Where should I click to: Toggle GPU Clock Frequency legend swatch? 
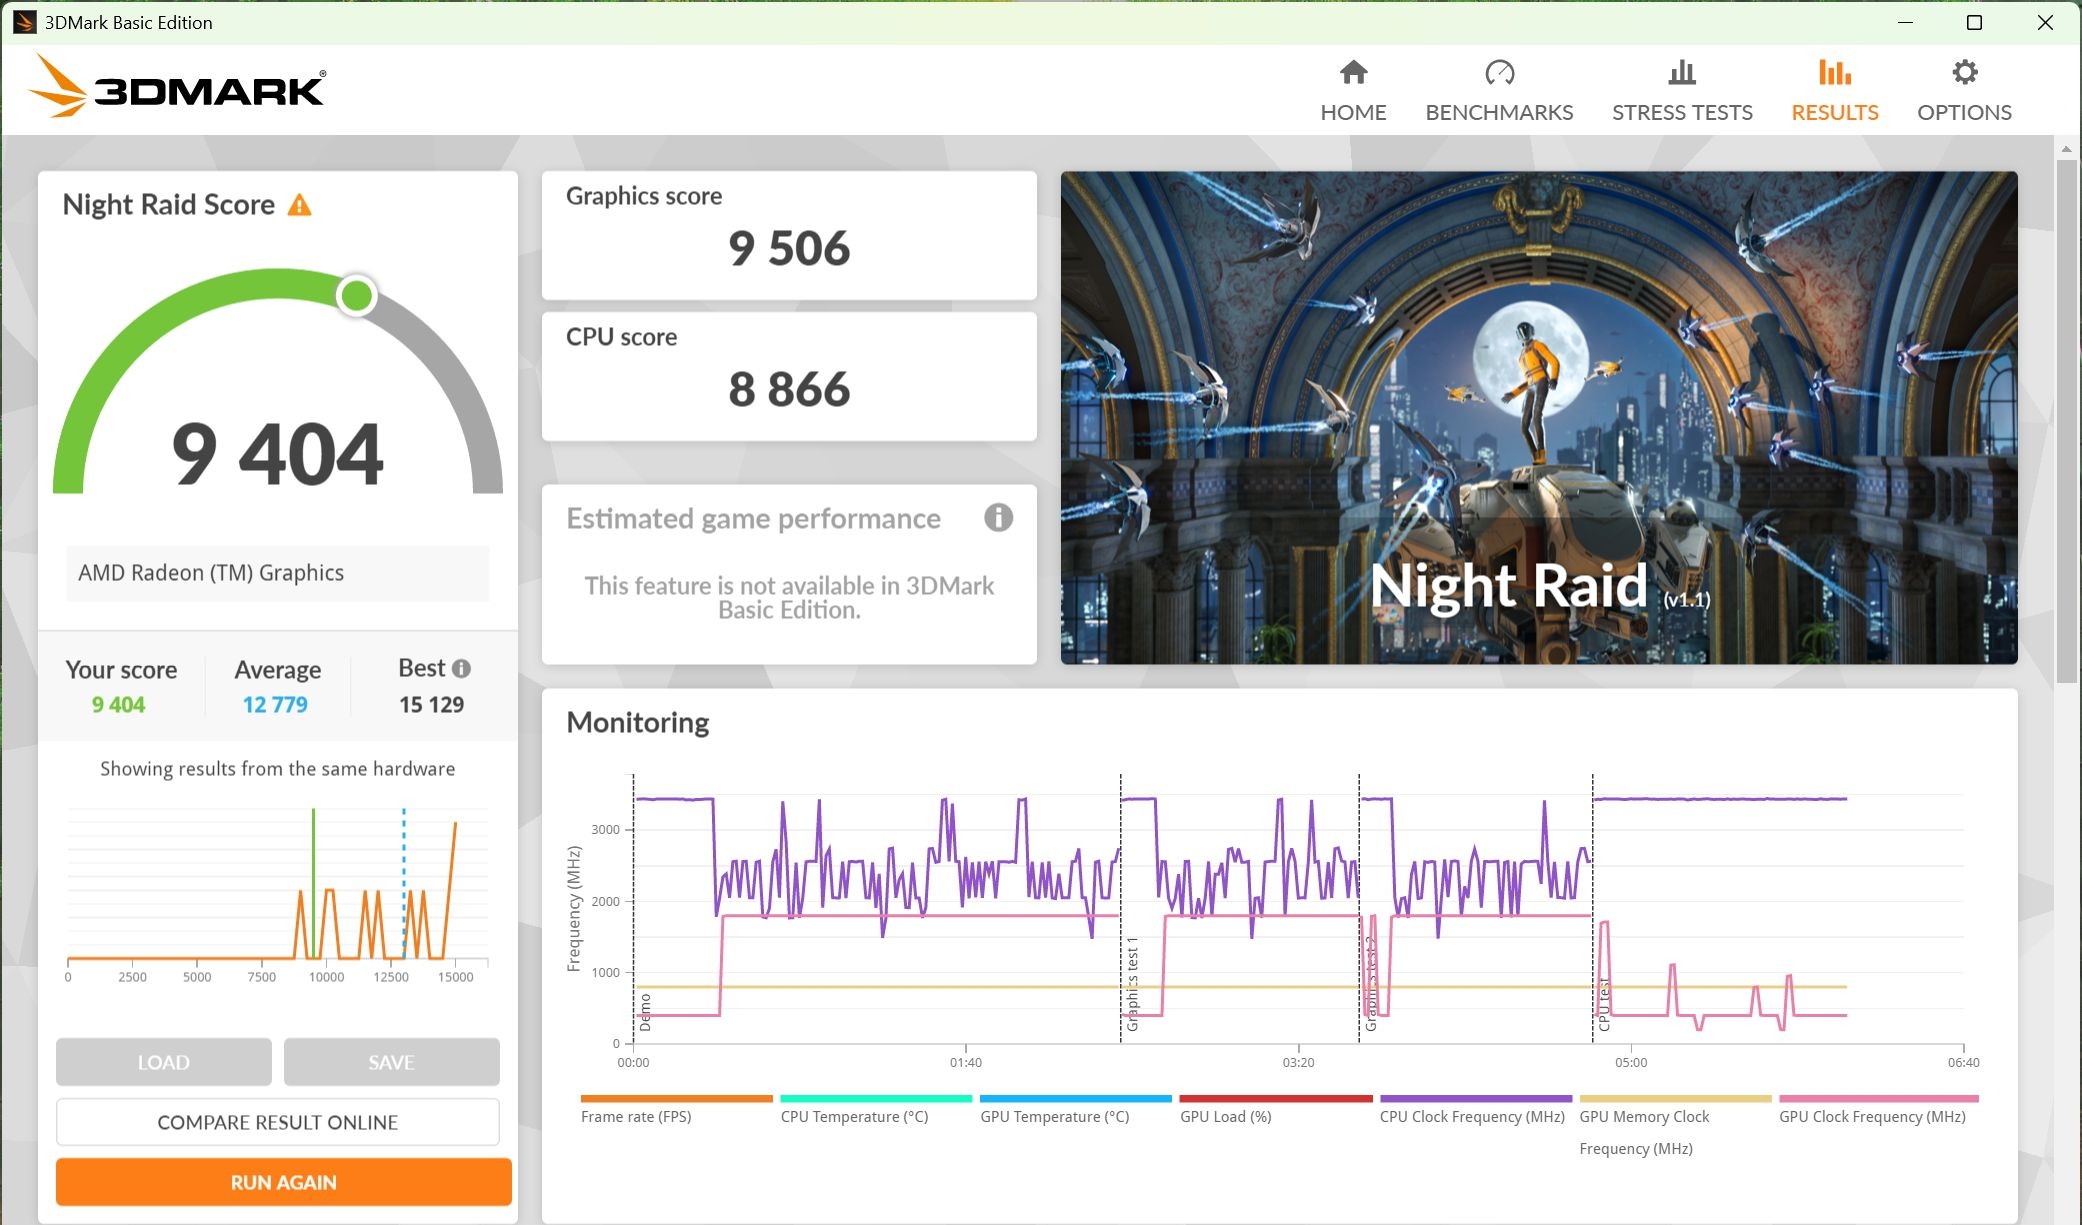point(1878,1099)
